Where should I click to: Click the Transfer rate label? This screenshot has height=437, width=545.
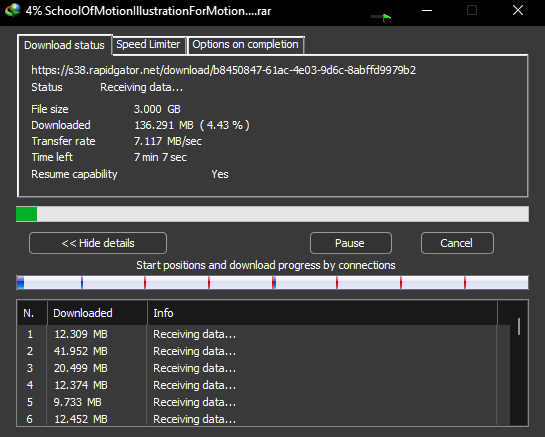pyautogui.click(x=63, y=141)
